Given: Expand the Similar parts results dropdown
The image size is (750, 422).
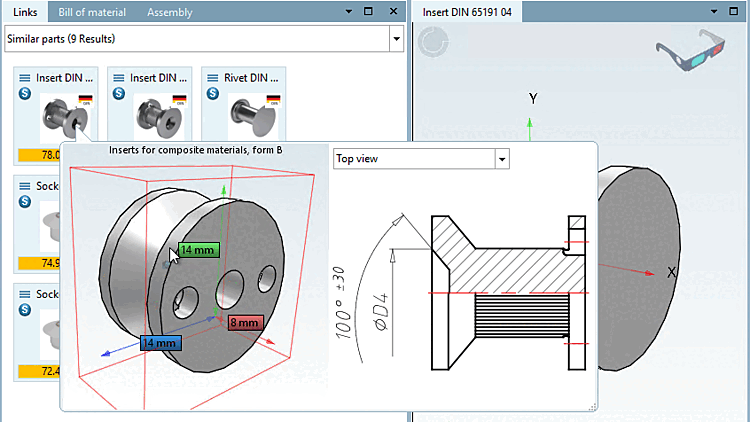Looking at the screenshot, I should [396, 39].
